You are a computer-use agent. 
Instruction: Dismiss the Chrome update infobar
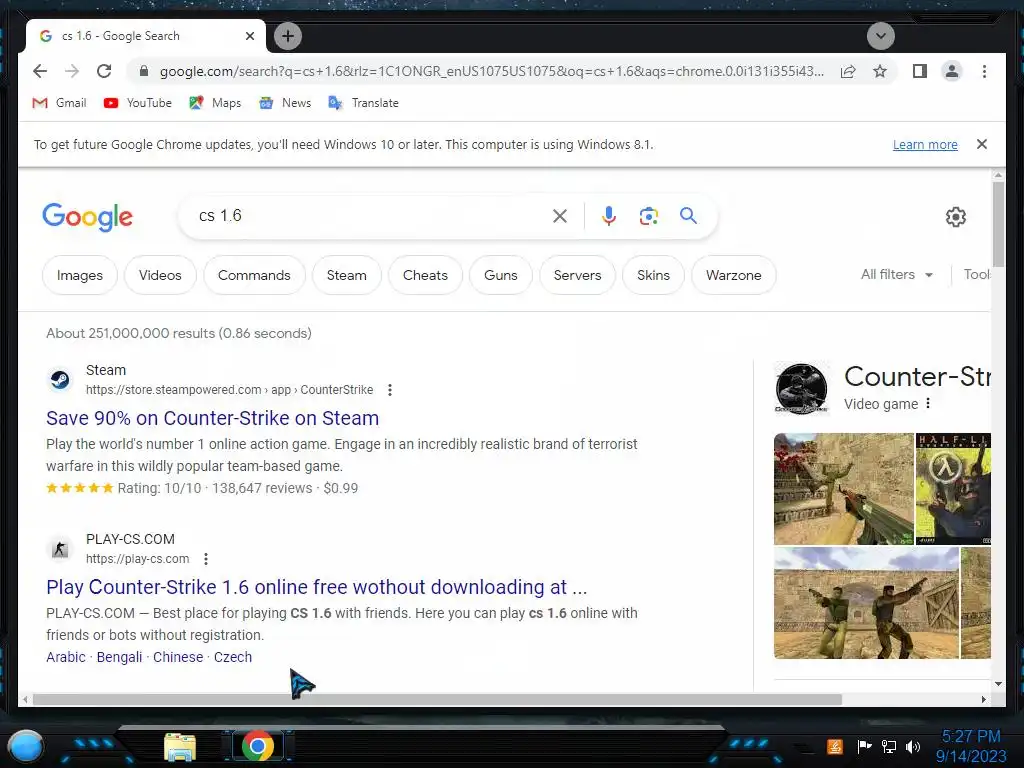click(x=982, y=144)
